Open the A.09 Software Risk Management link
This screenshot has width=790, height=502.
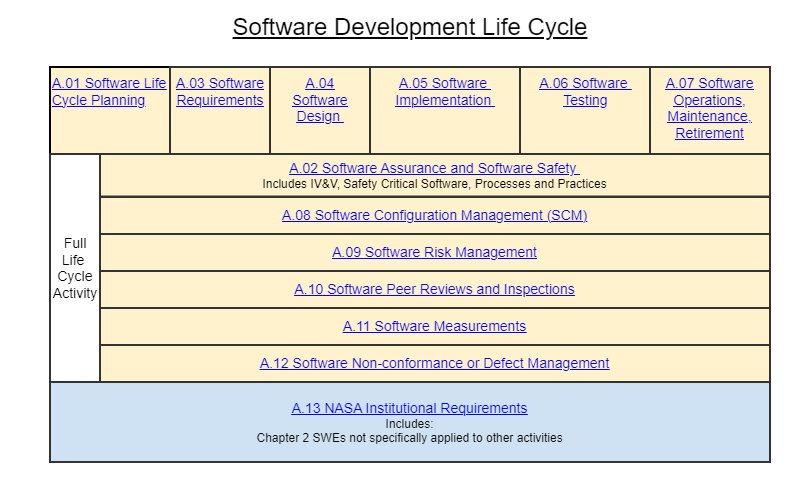click(434, 252)
